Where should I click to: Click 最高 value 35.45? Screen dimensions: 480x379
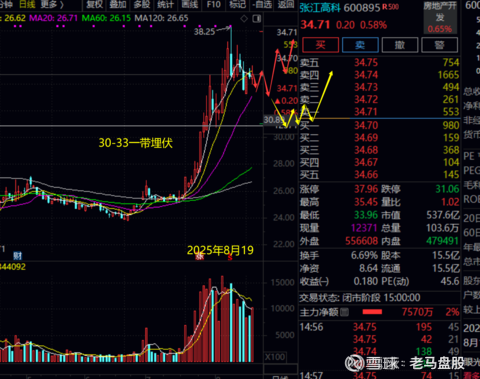(366, 202)
